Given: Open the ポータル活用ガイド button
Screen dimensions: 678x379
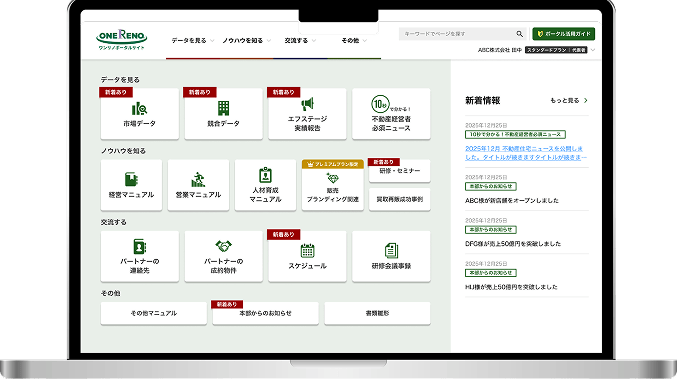Looking at the screenshot, I should (x=563, y=34).
